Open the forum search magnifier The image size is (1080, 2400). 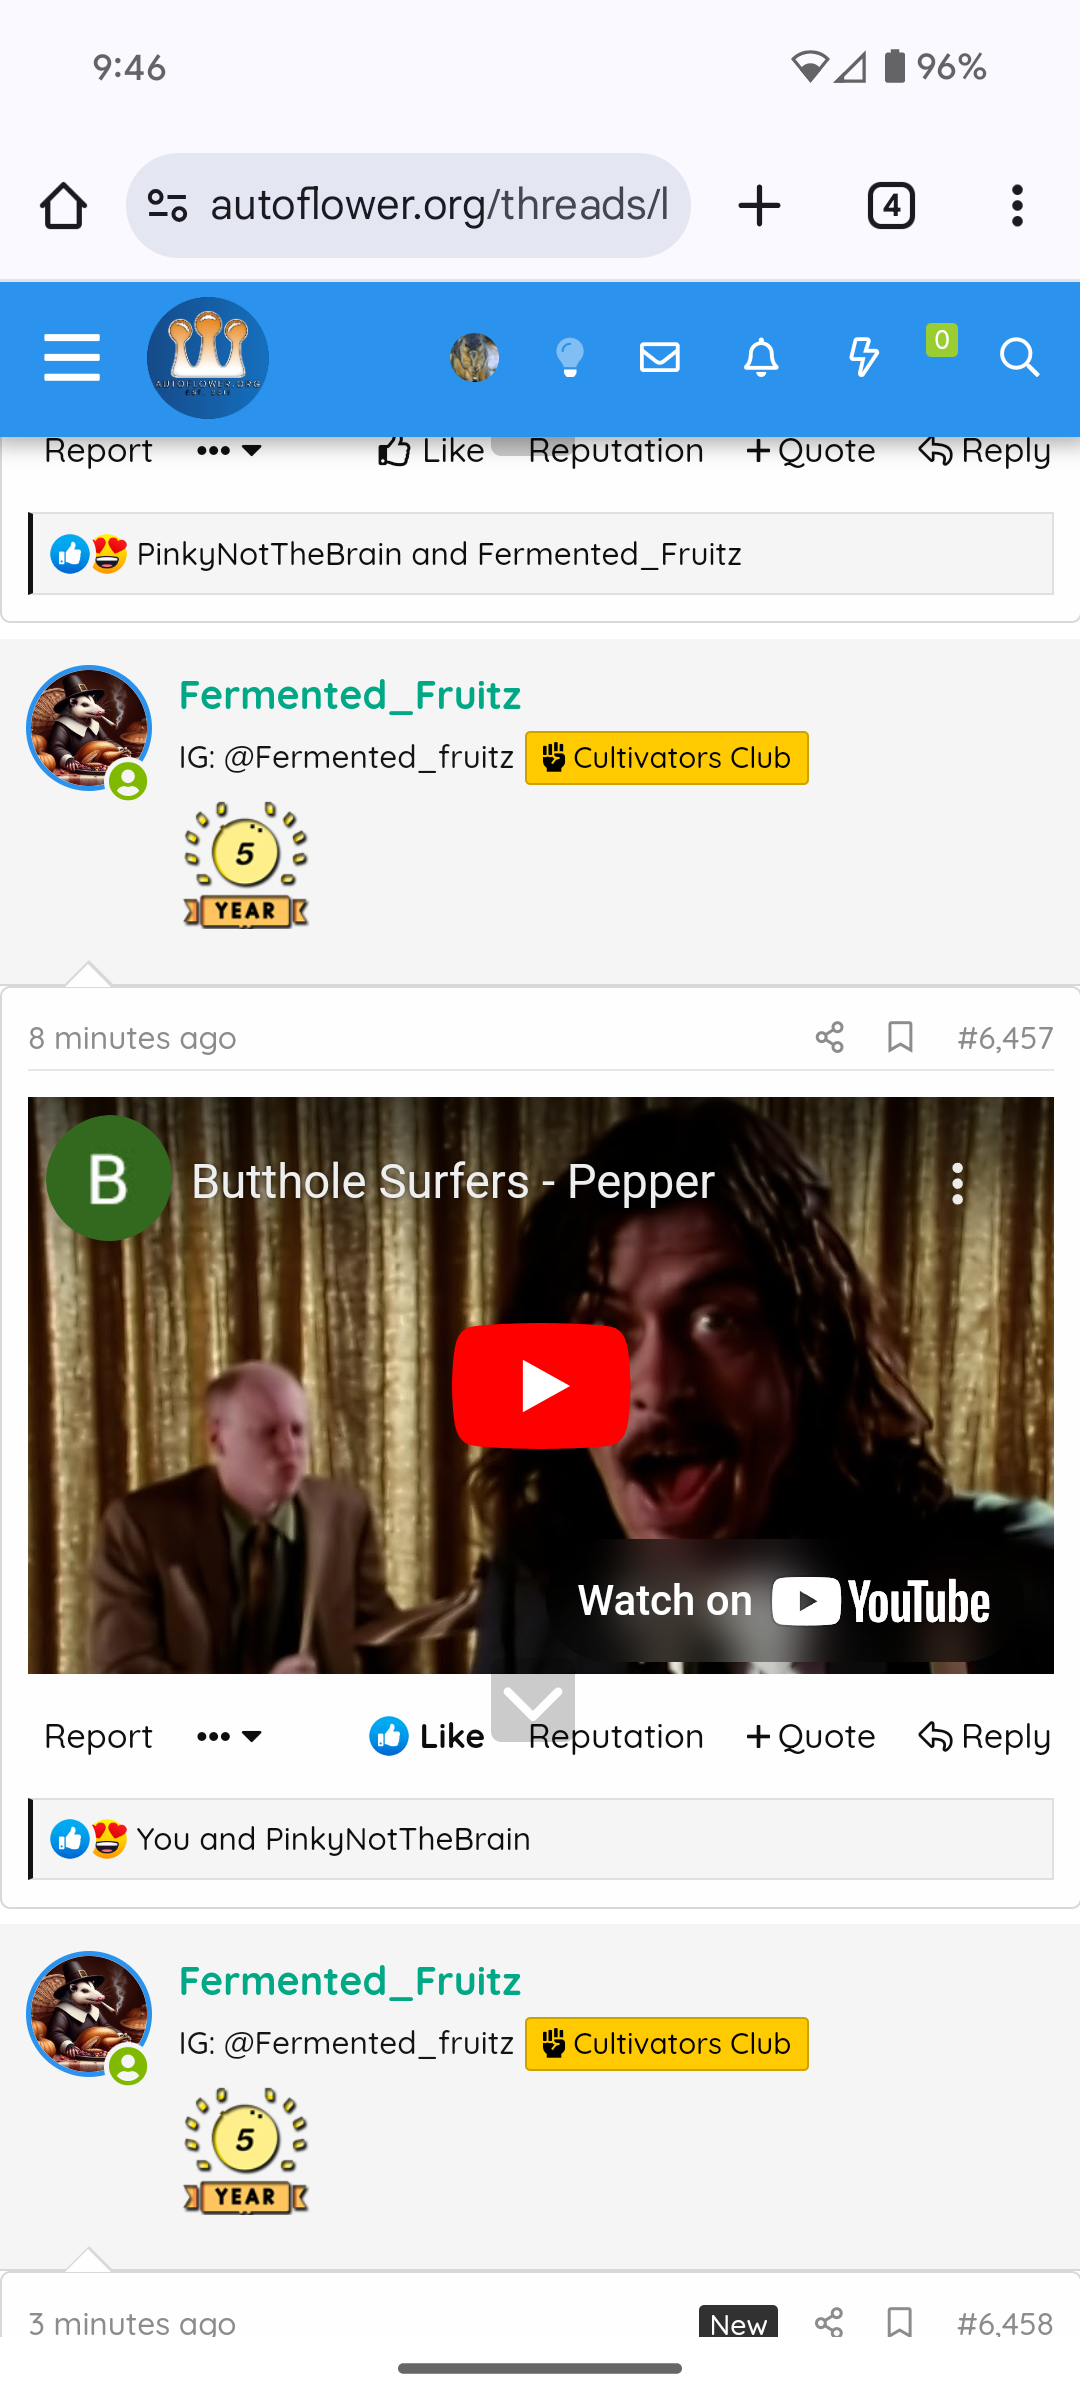click(1019, 357)
